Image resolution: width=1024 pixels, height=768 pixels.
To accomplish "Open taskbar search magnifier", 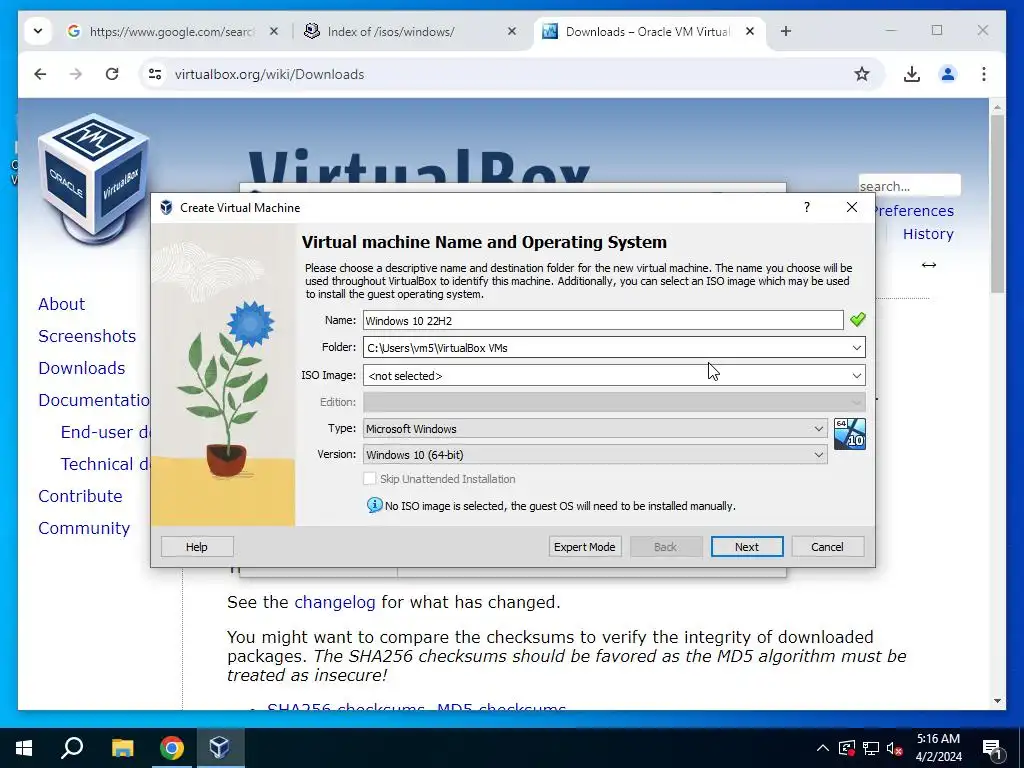I will tap(72, 748).
